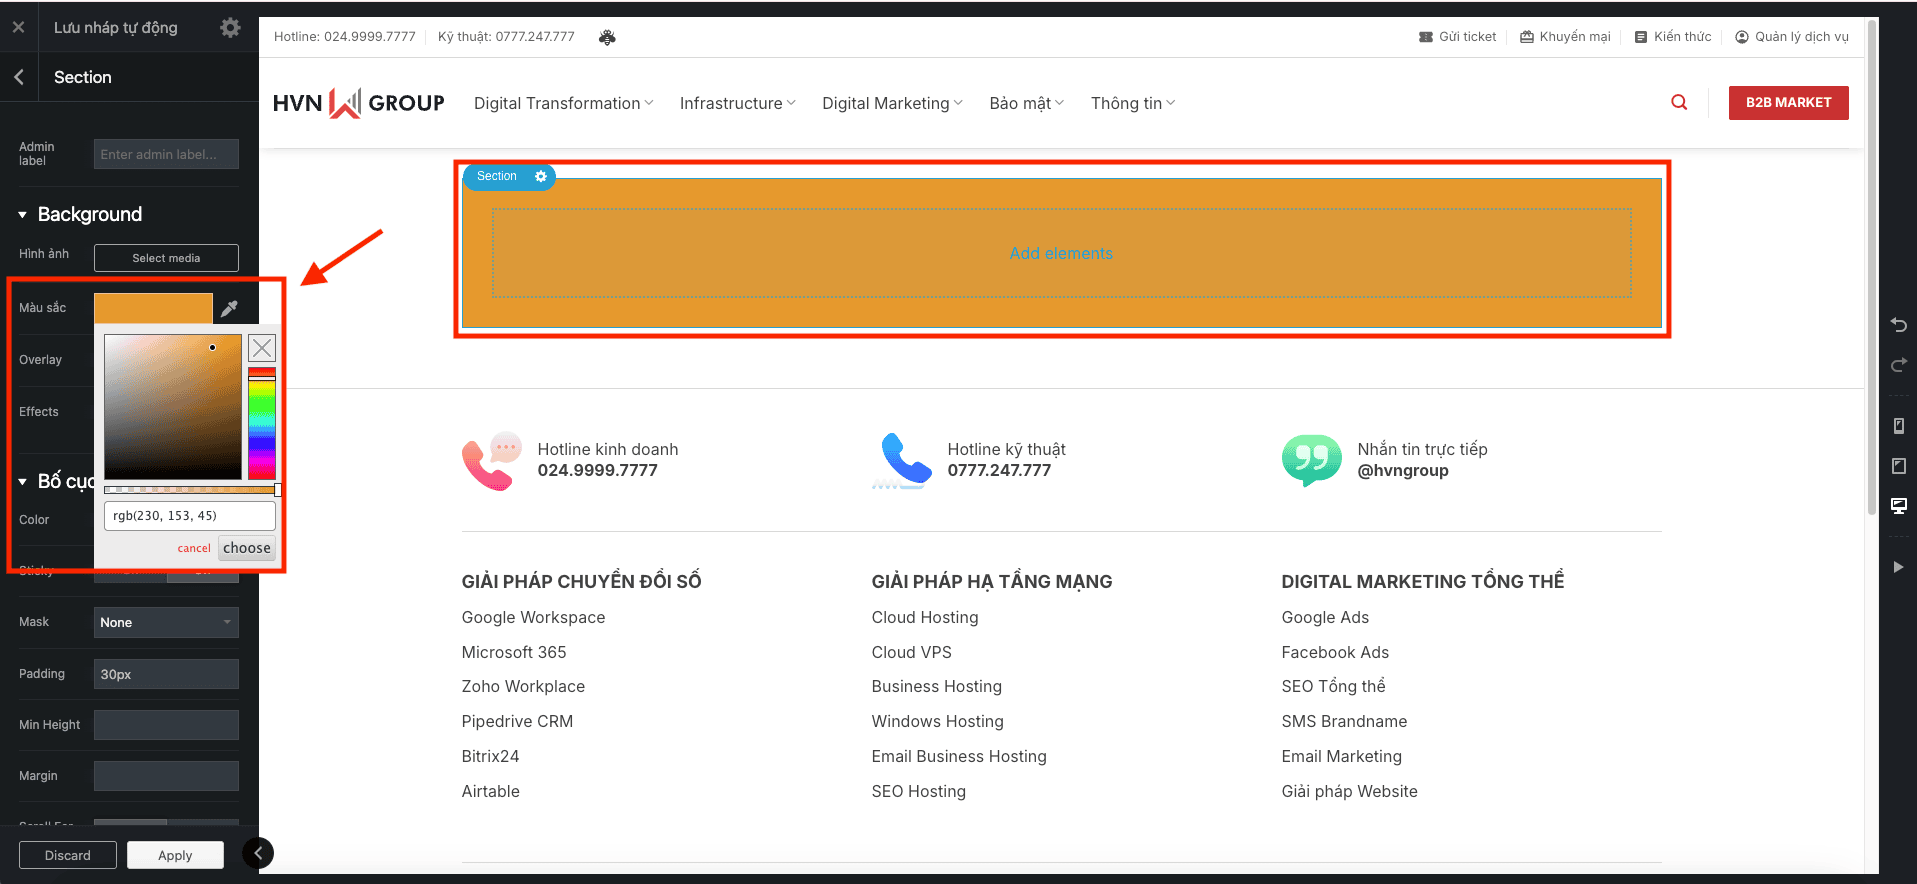Click the search magnifier icon in header

[1679, 102]
